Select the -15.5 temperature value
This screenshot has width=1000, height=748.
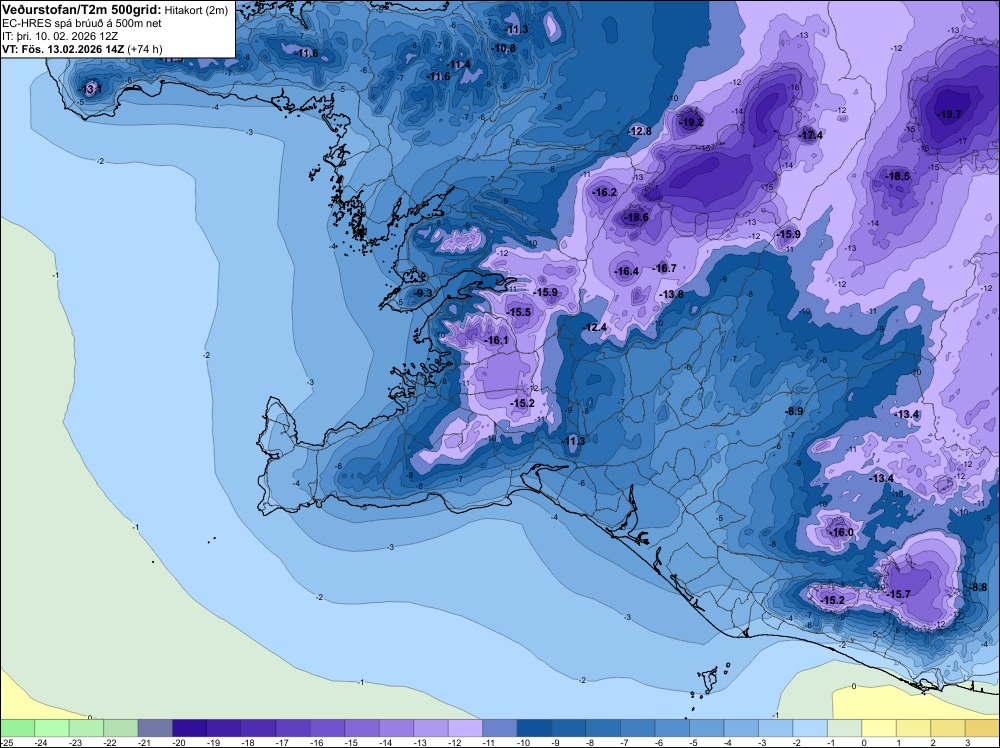(519, 312)
